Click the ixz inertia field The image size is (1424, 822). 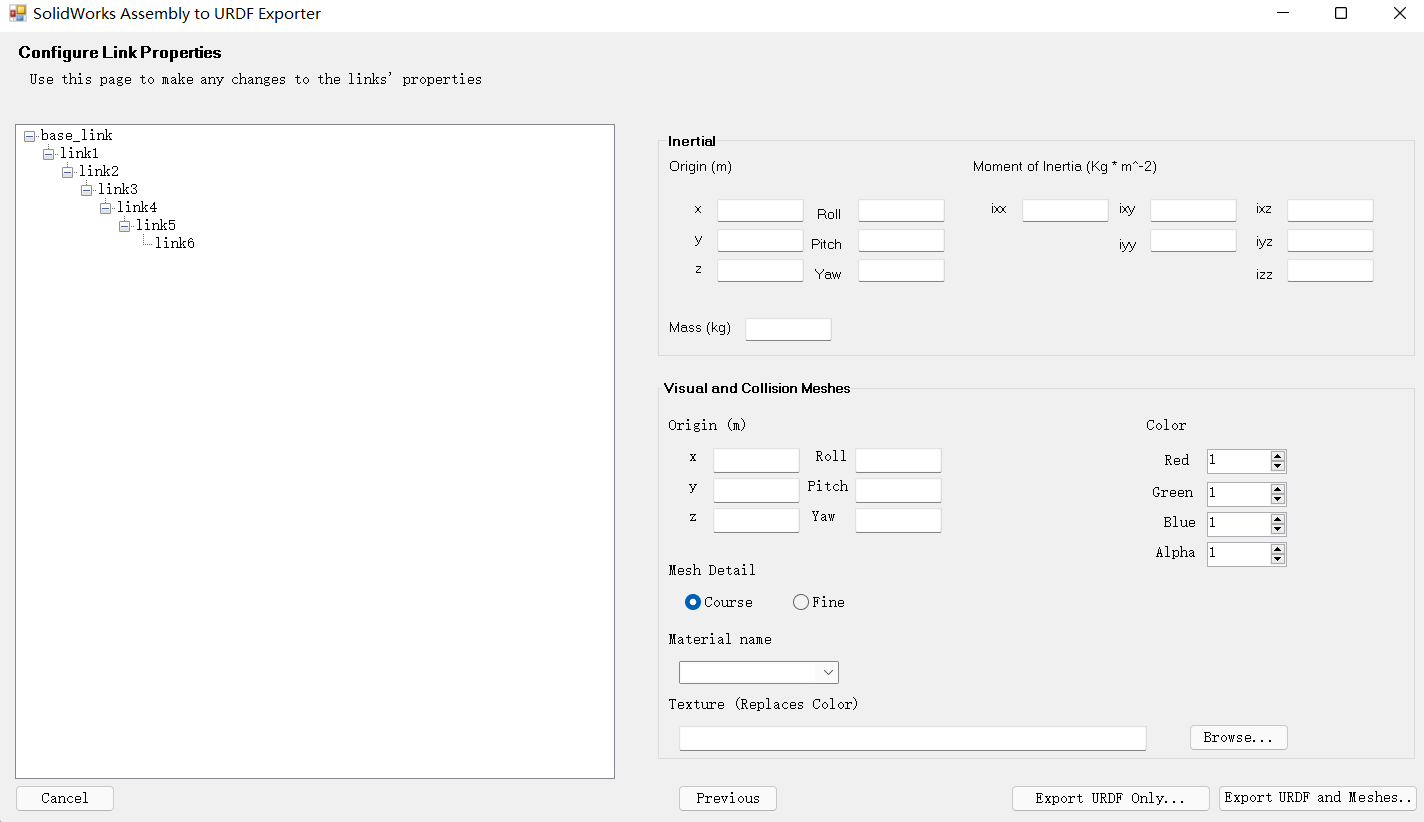click(1330, 210)
